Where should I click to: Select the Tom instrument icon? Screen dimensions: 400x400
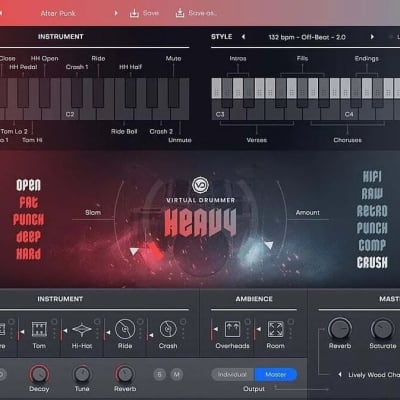tap(39, 329)
